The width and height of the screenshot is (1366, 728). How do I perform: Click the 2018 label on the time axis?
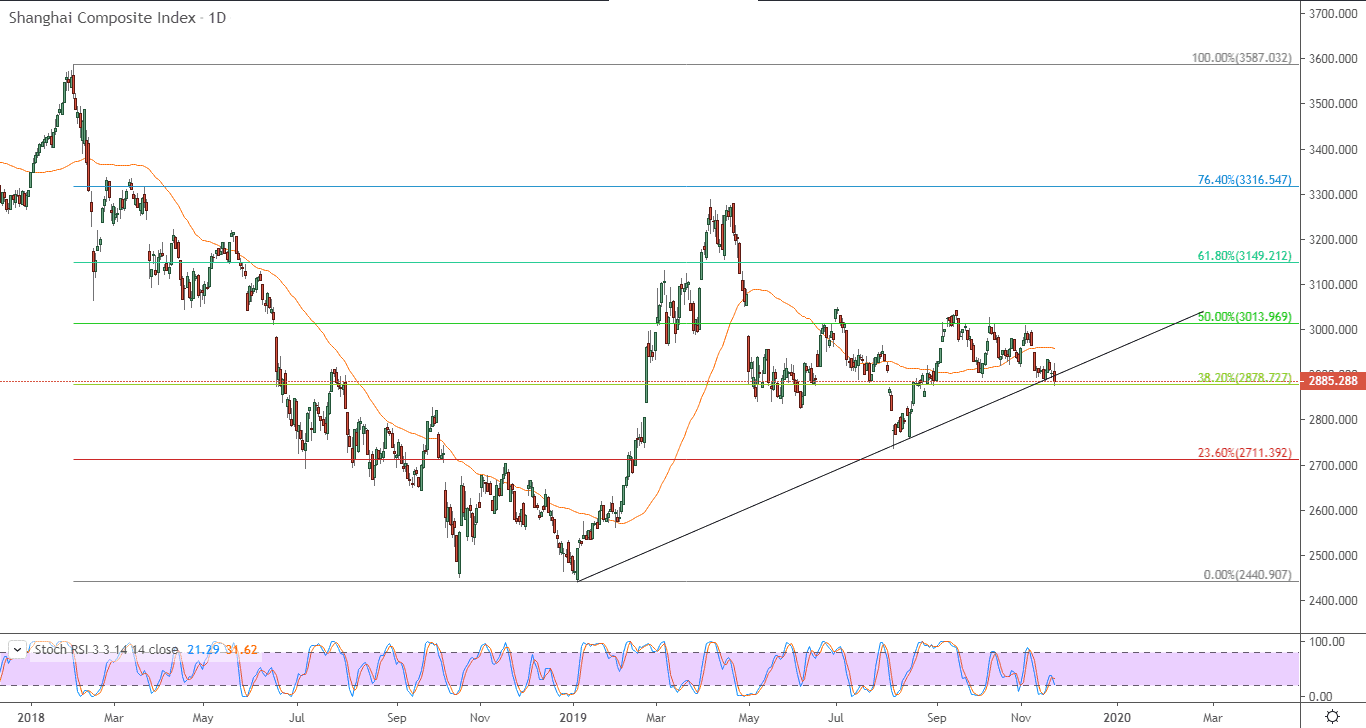click(31, 717)
